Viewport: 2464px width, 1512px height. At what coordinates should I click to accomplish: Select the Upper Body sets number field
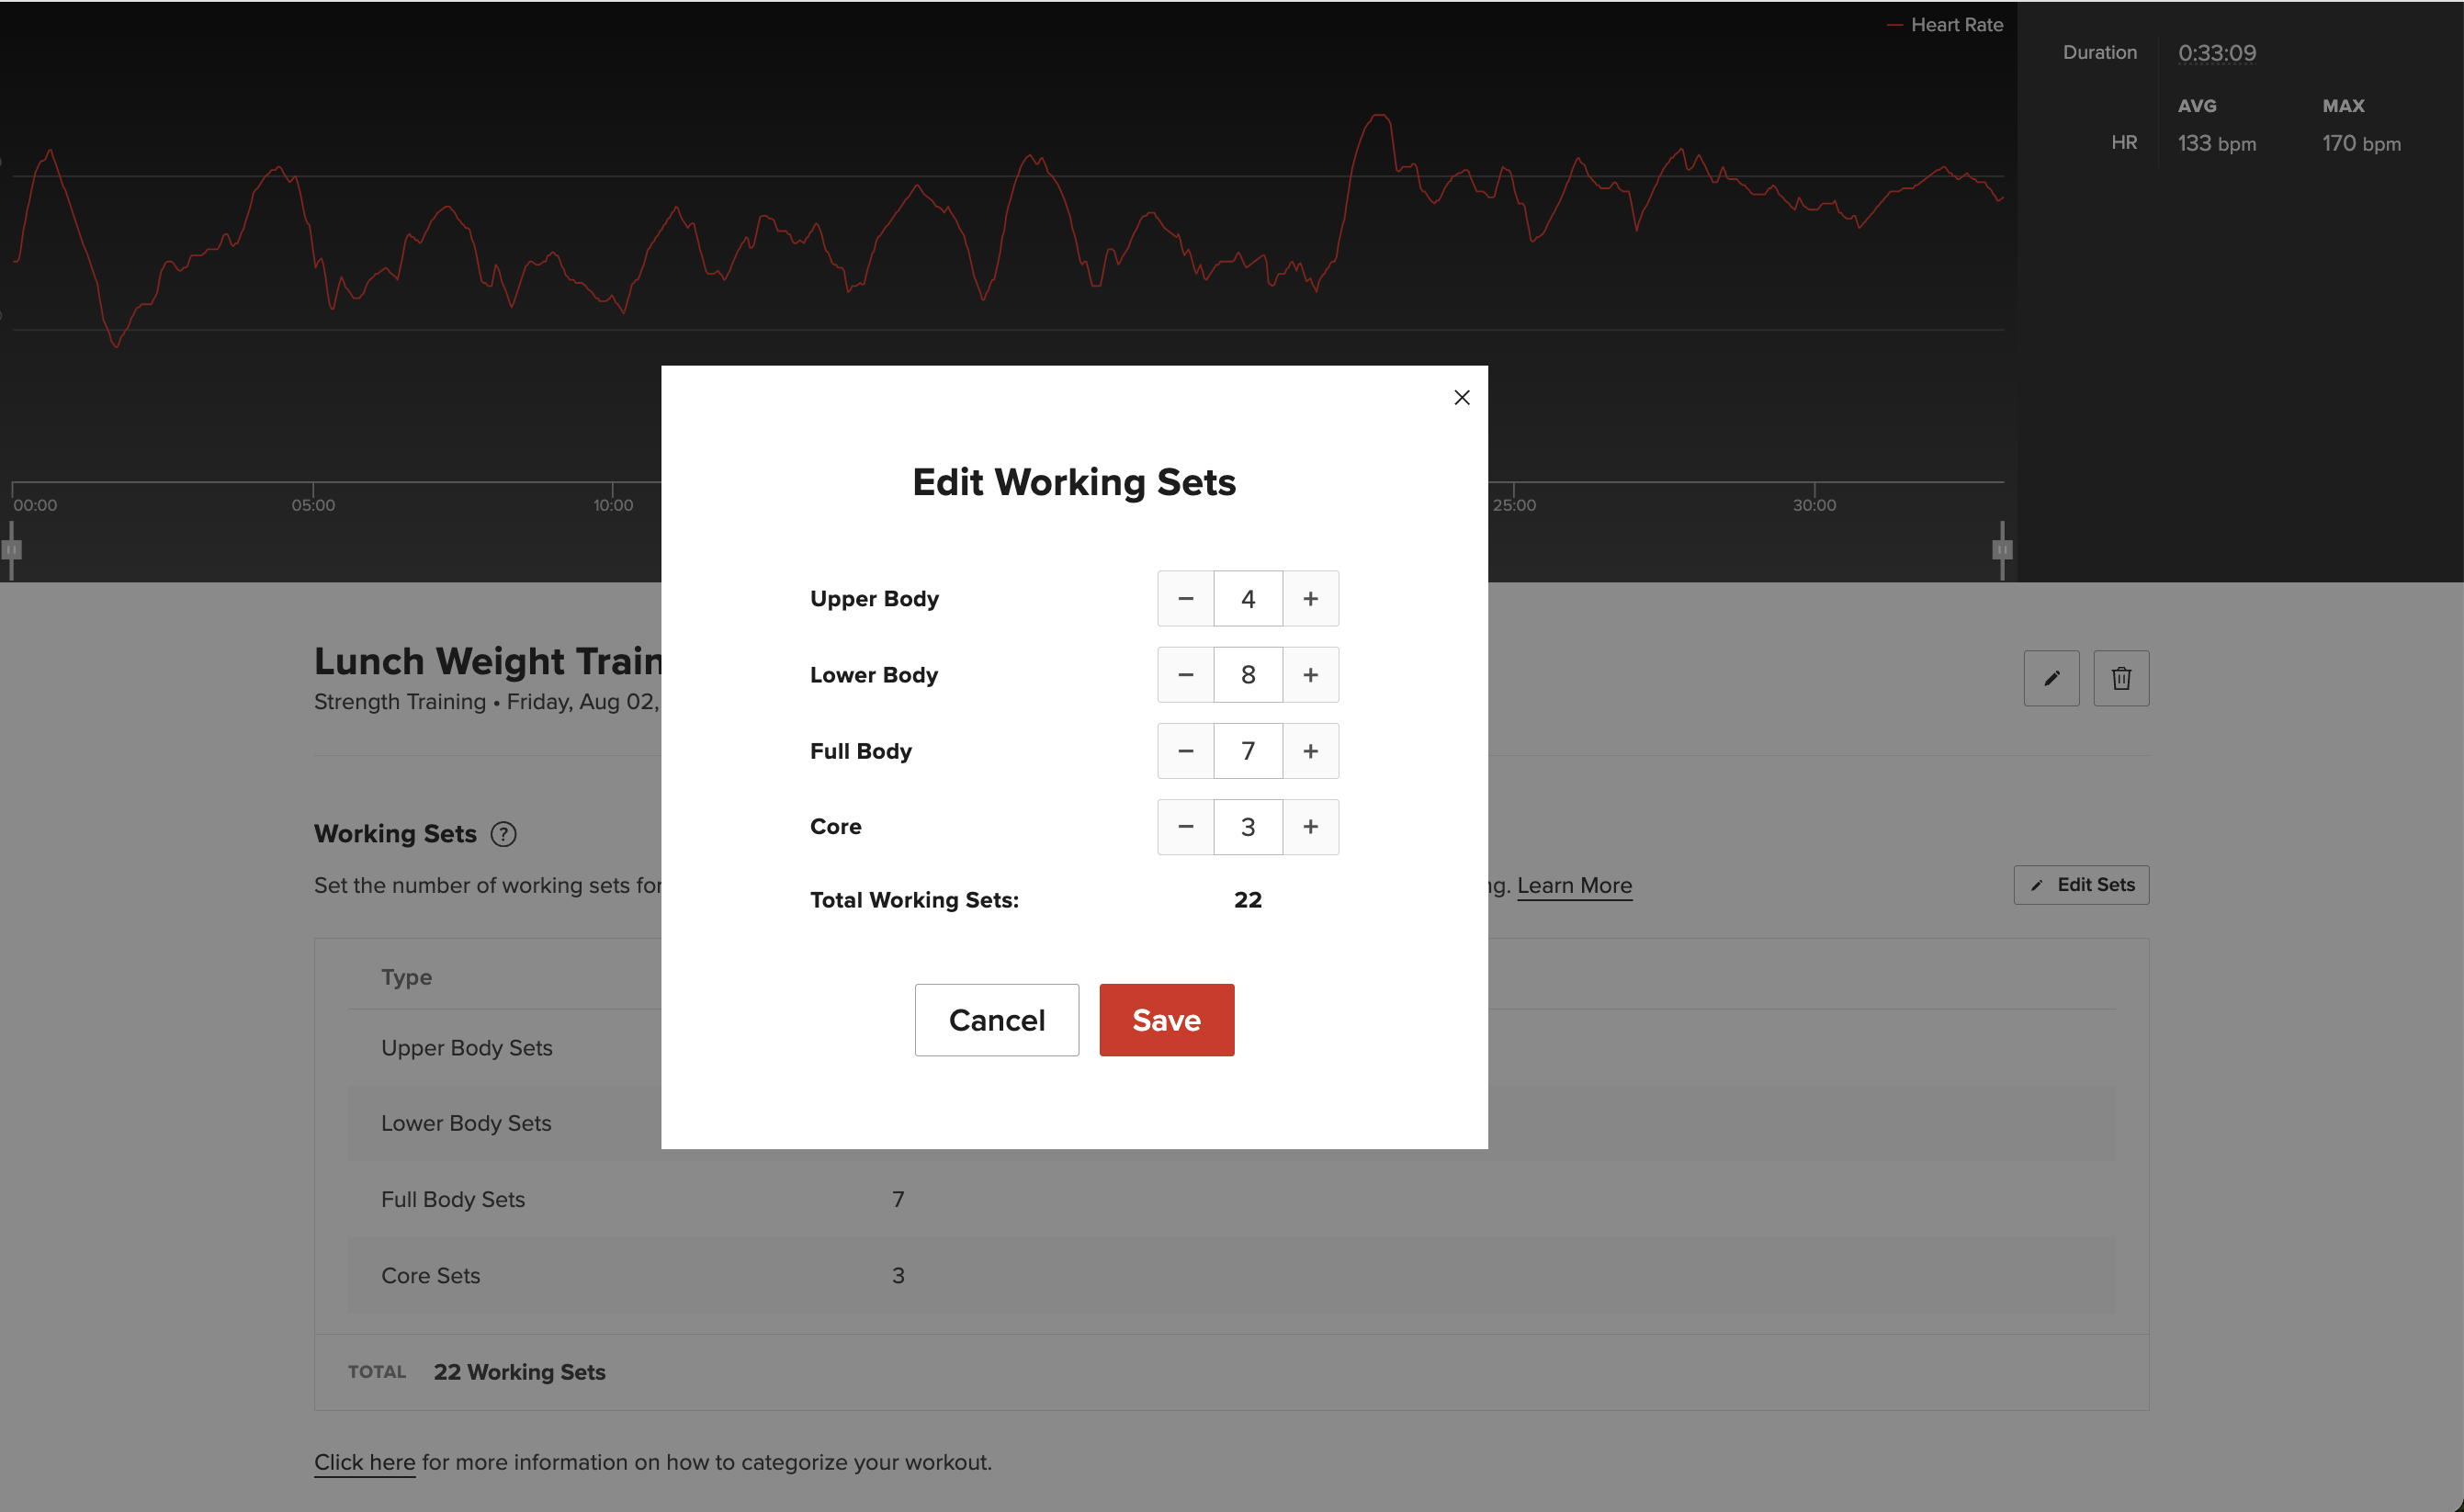1247,598
